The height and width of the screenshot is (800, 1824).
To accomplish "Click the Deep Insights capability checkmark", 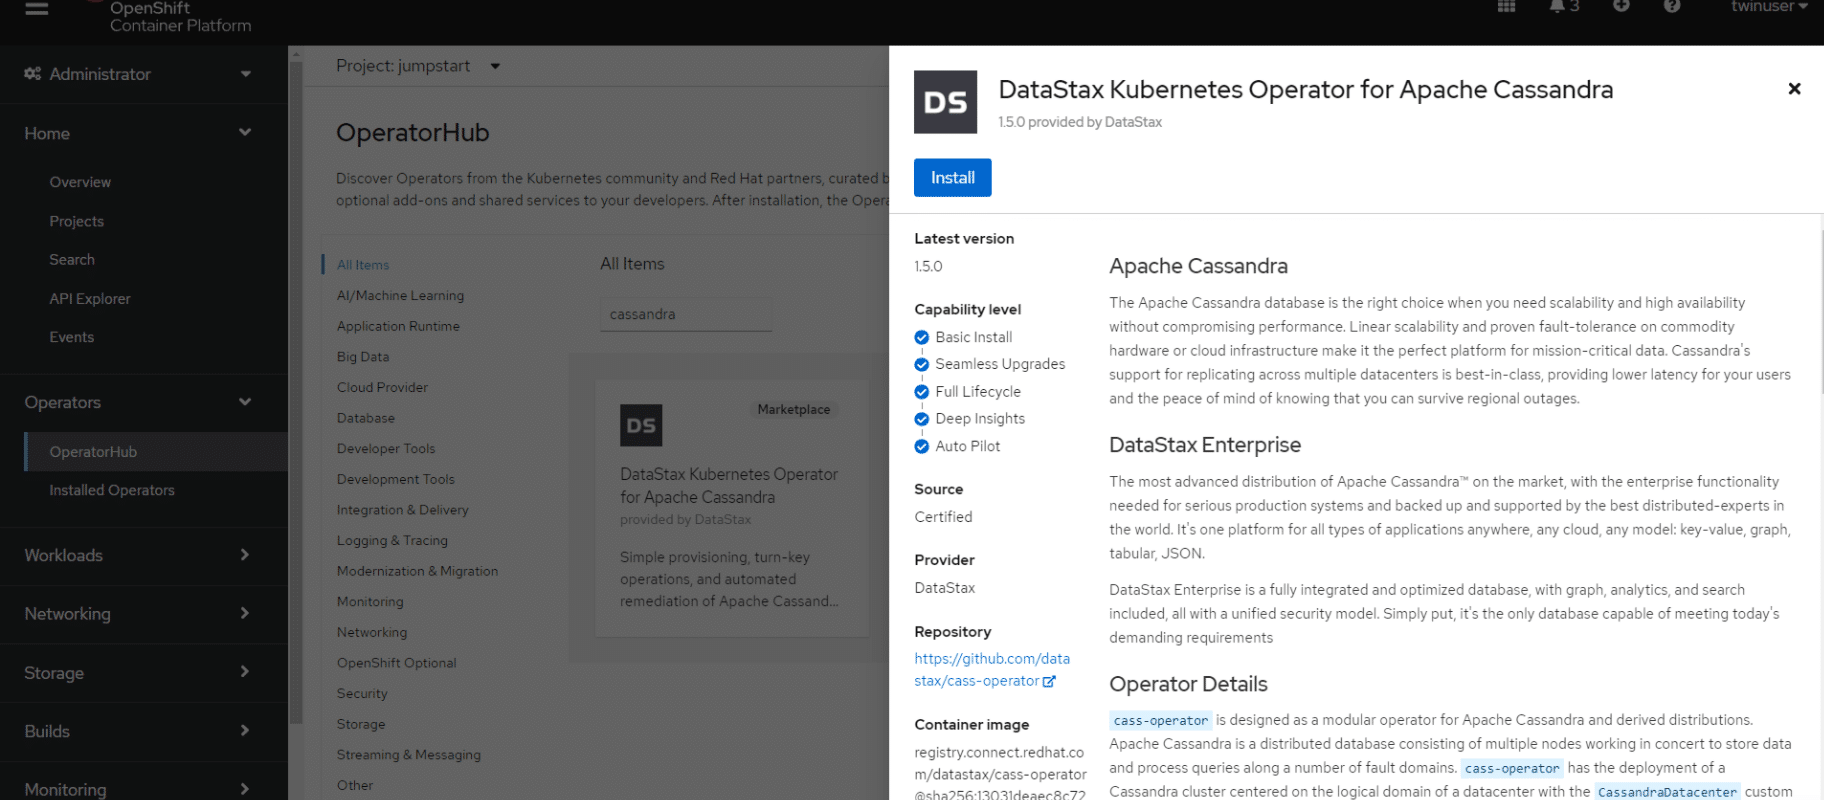I will [x=922, y=419].
